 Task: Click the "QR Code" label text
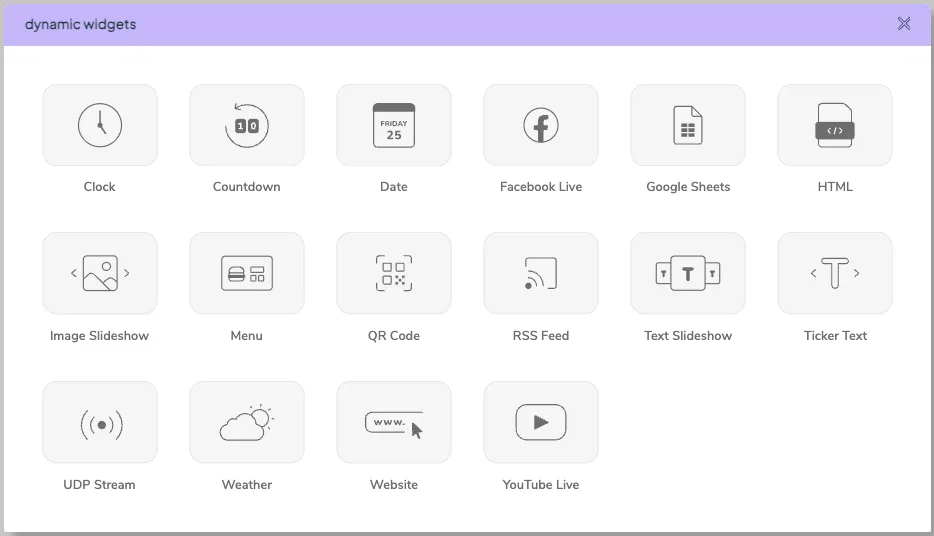[x=394, y=335]
